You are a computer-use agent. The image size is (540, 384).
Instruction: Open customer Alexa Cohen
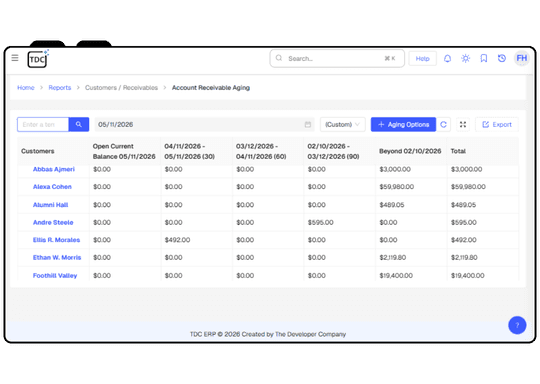tap(52, 187)
